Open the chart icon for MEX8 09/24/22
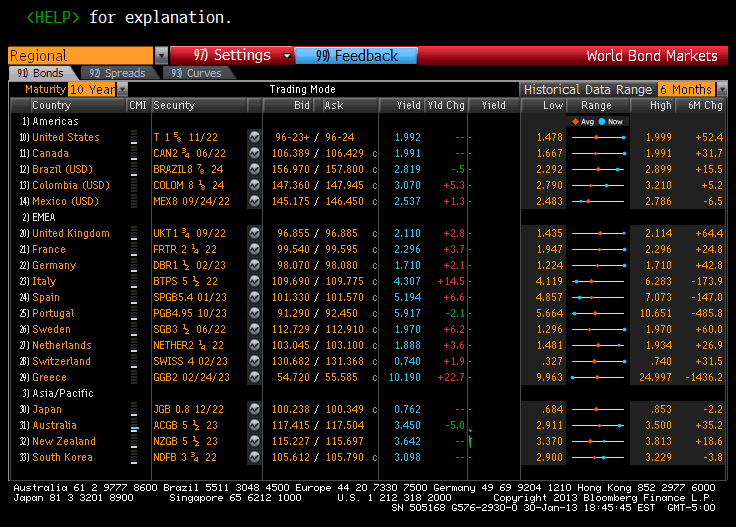Viewport: 736px width, 527px height. click(254, 201)
